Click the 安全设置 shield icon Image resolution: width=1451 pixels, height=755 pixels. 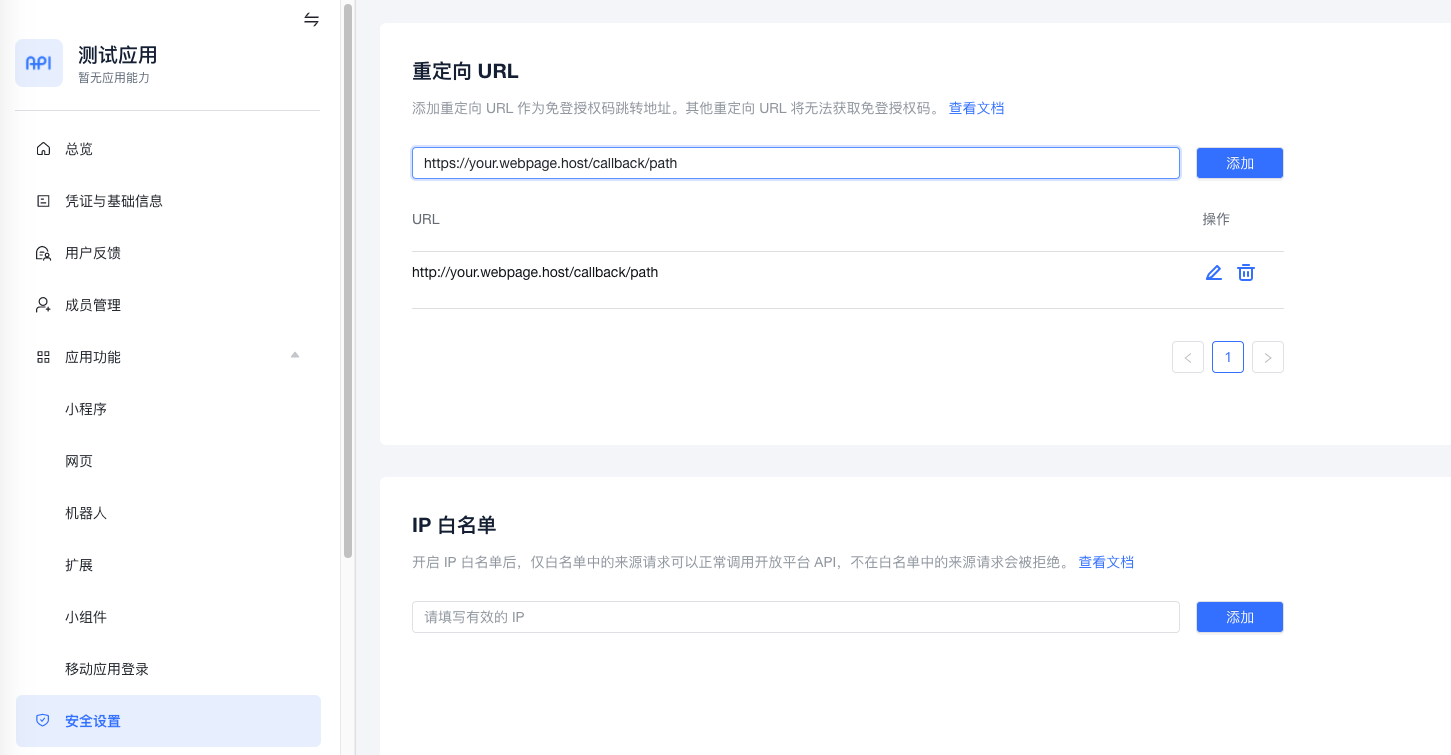click(x=42, y=720)
